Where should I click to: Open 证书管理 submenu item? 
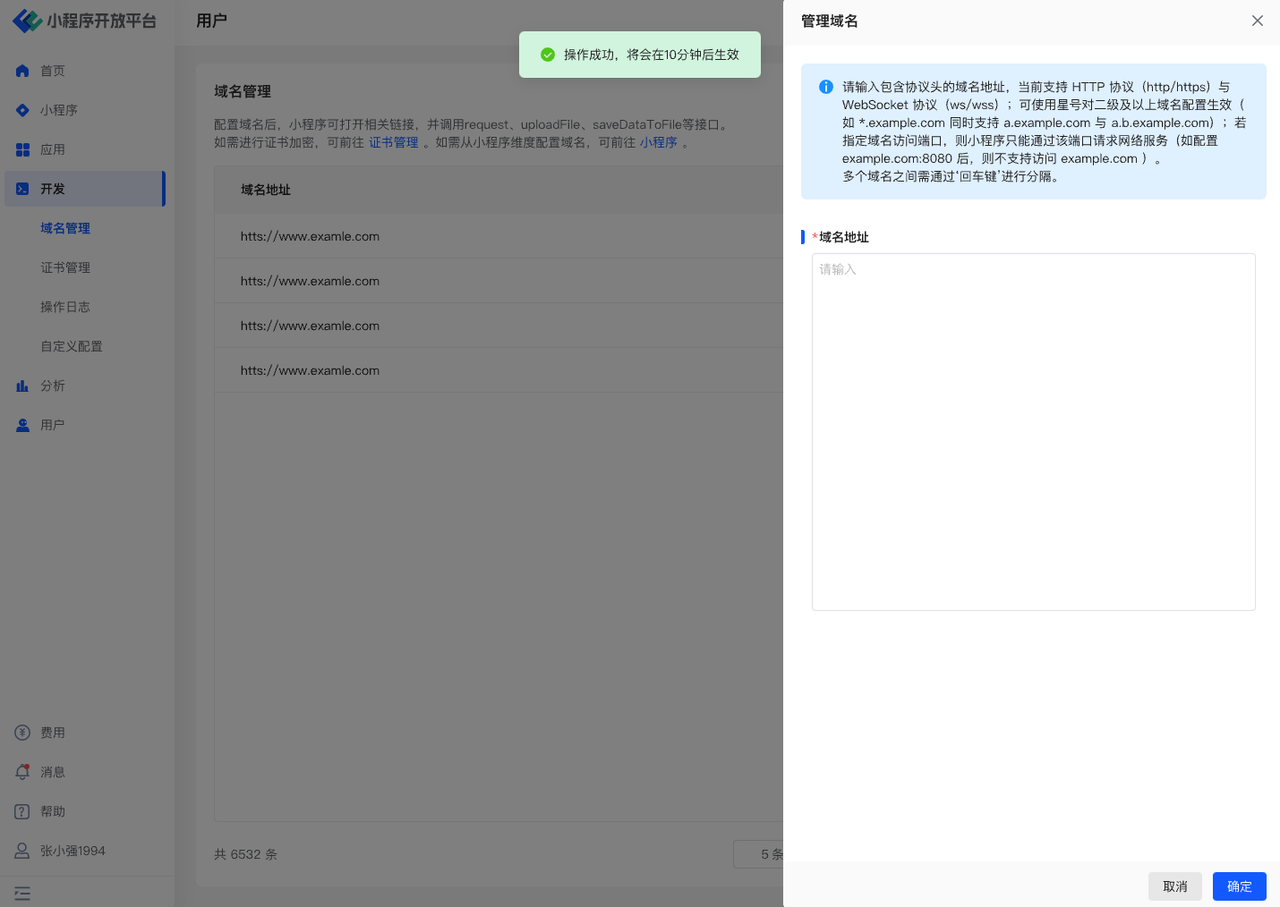[65, 268]
